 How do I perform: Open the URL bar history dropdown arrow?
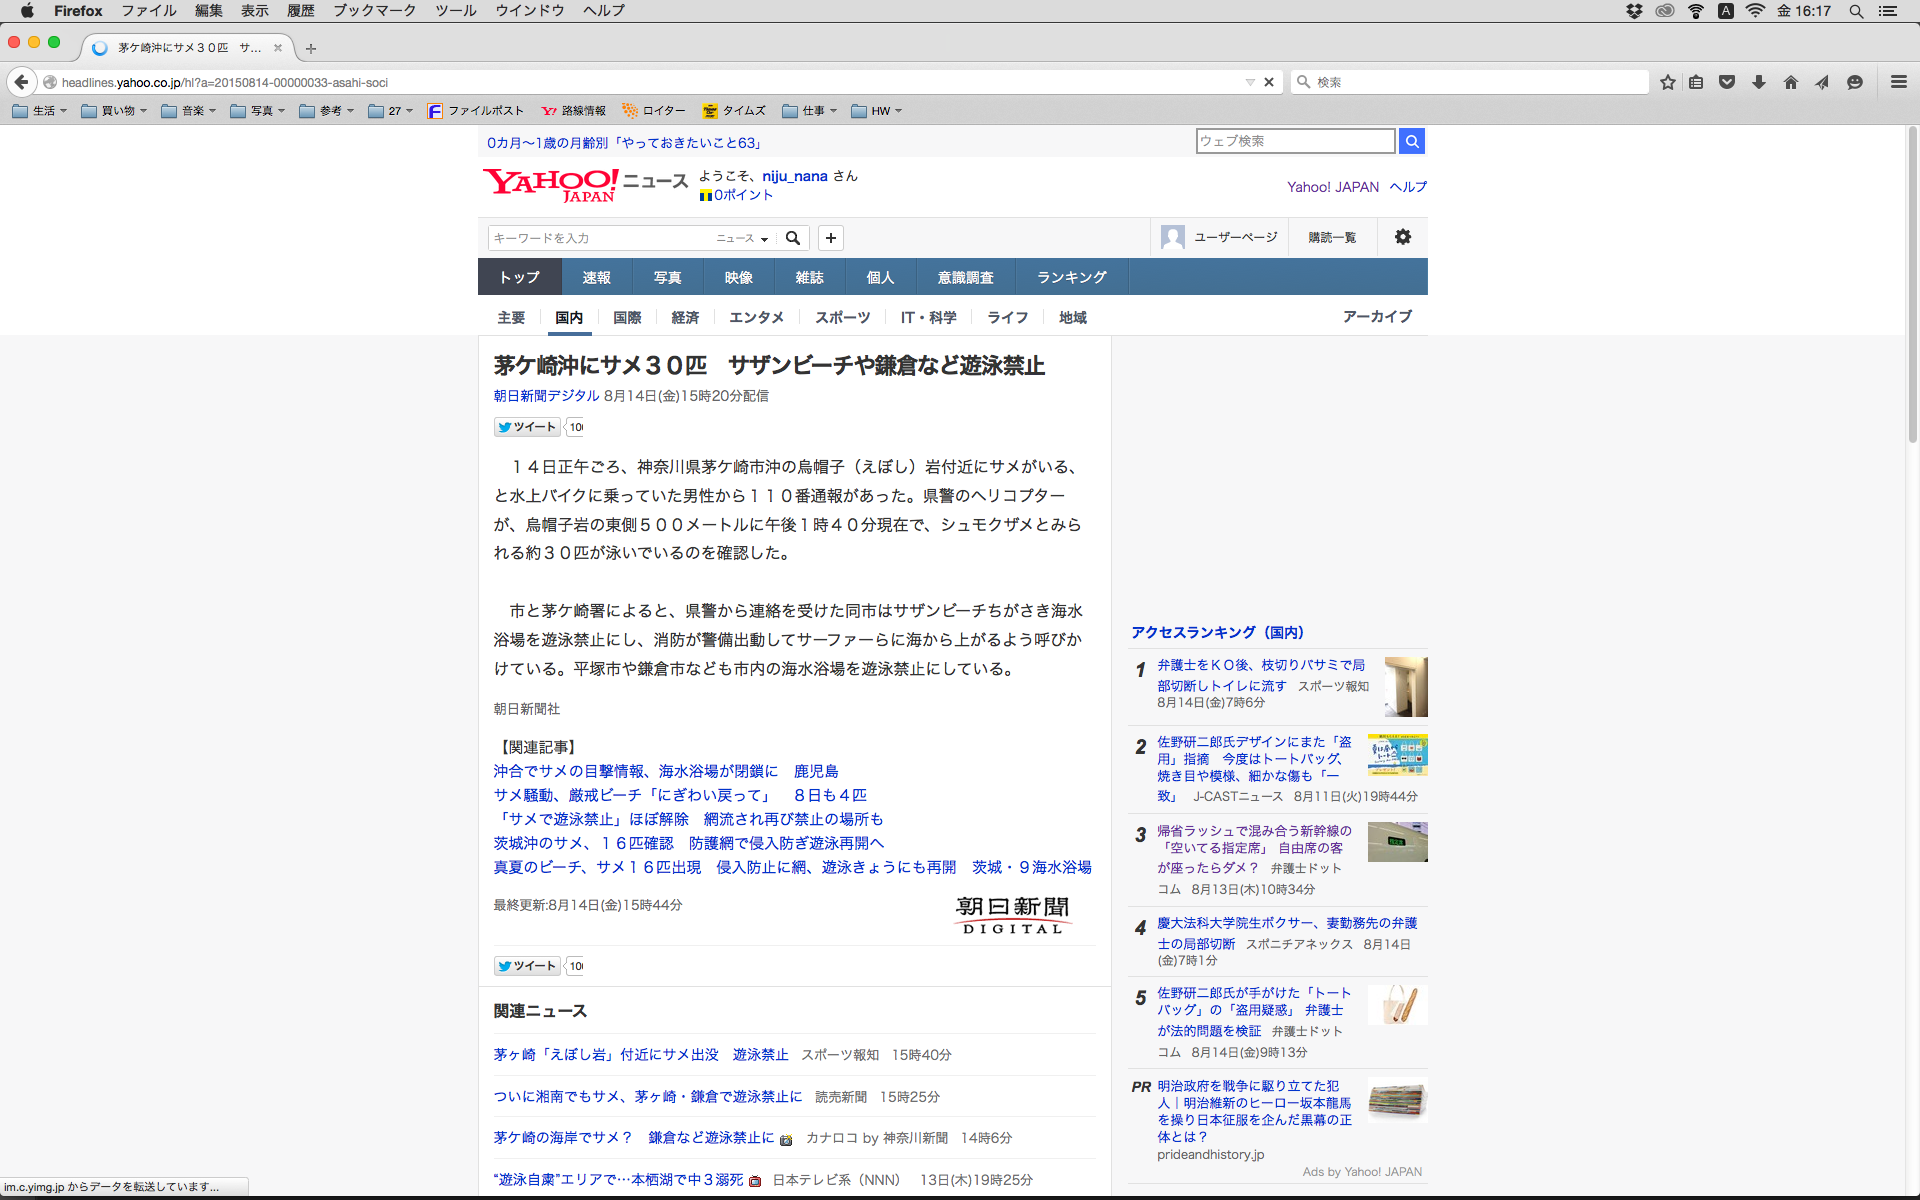(1250, 82)
